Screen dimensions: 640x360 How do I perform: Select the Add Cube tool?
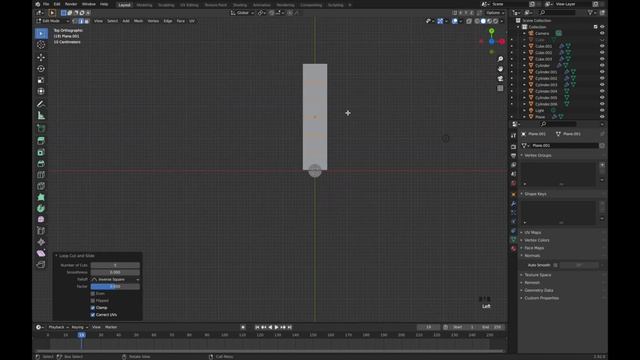click(x=41, y=128)
